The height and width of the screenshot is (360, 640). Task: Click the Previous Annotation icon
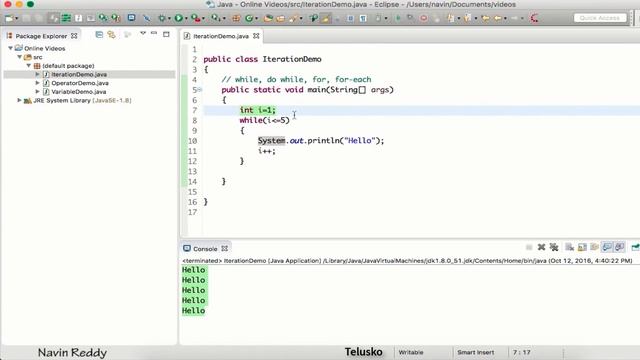coord(468,18)
